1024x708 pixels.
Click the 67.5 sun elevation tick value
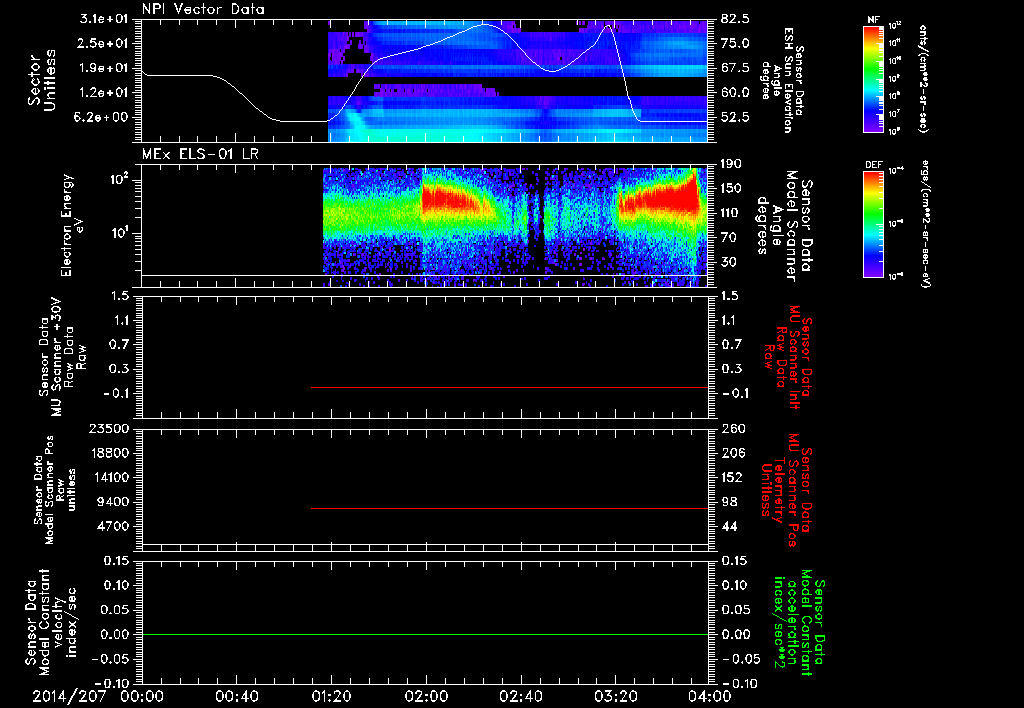coord(735,68)
